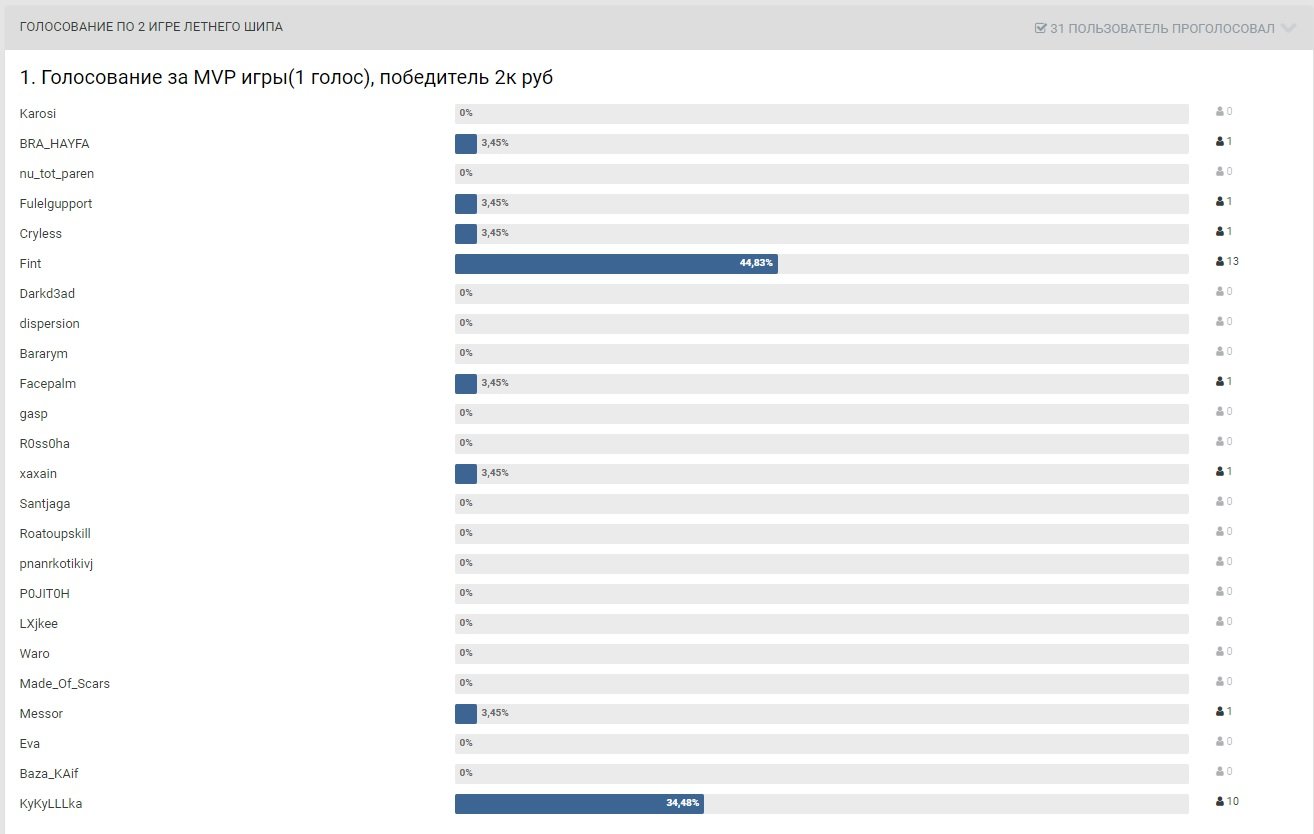Click the Made_Of_Scars option label
The height and width of the screenshot is (834, 1314).
pos(65,684)
